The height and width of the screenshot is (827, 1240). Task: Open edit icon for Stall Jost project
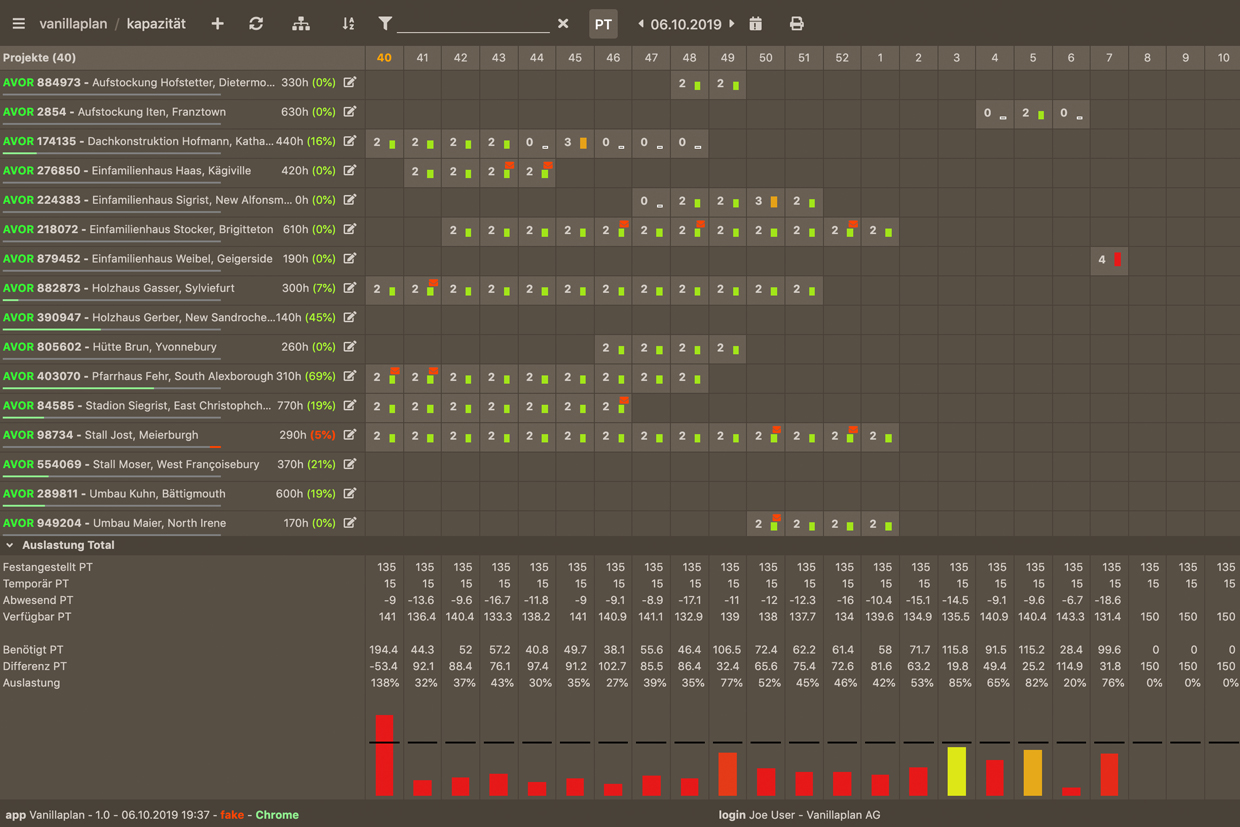[x=350, y=435]
